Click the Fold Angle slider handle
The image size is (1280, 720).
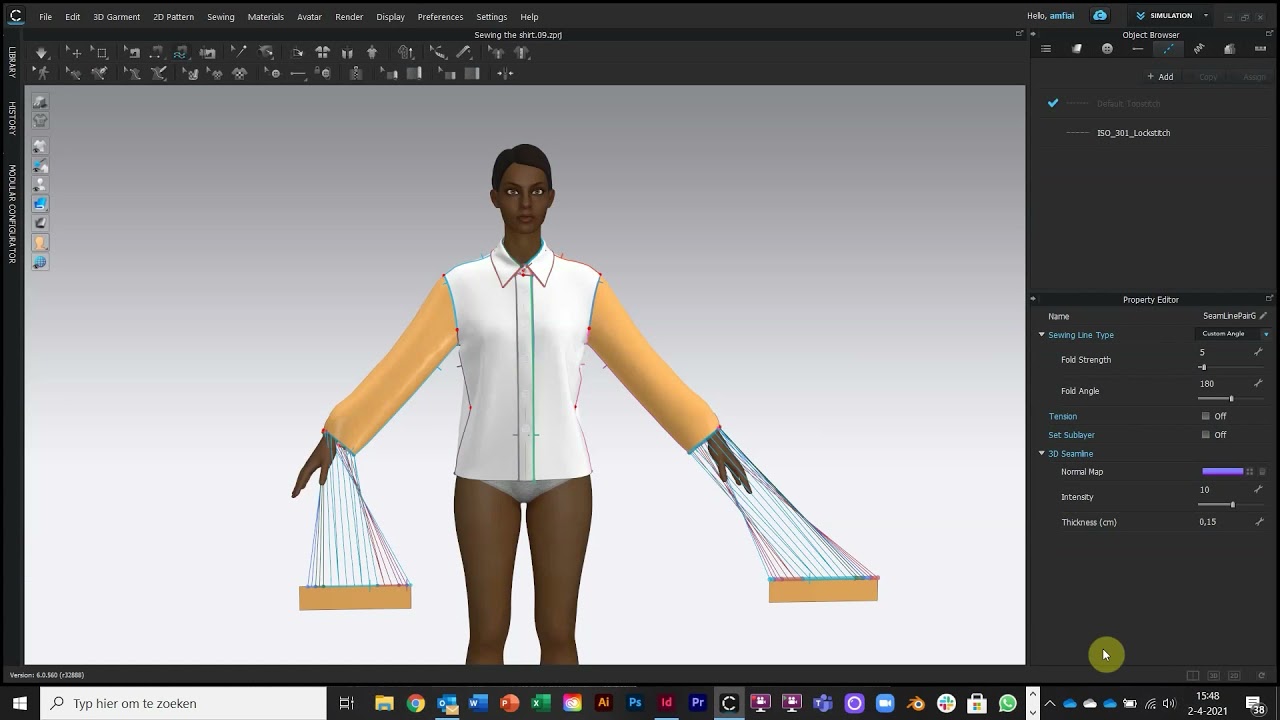click(1231, 399)
